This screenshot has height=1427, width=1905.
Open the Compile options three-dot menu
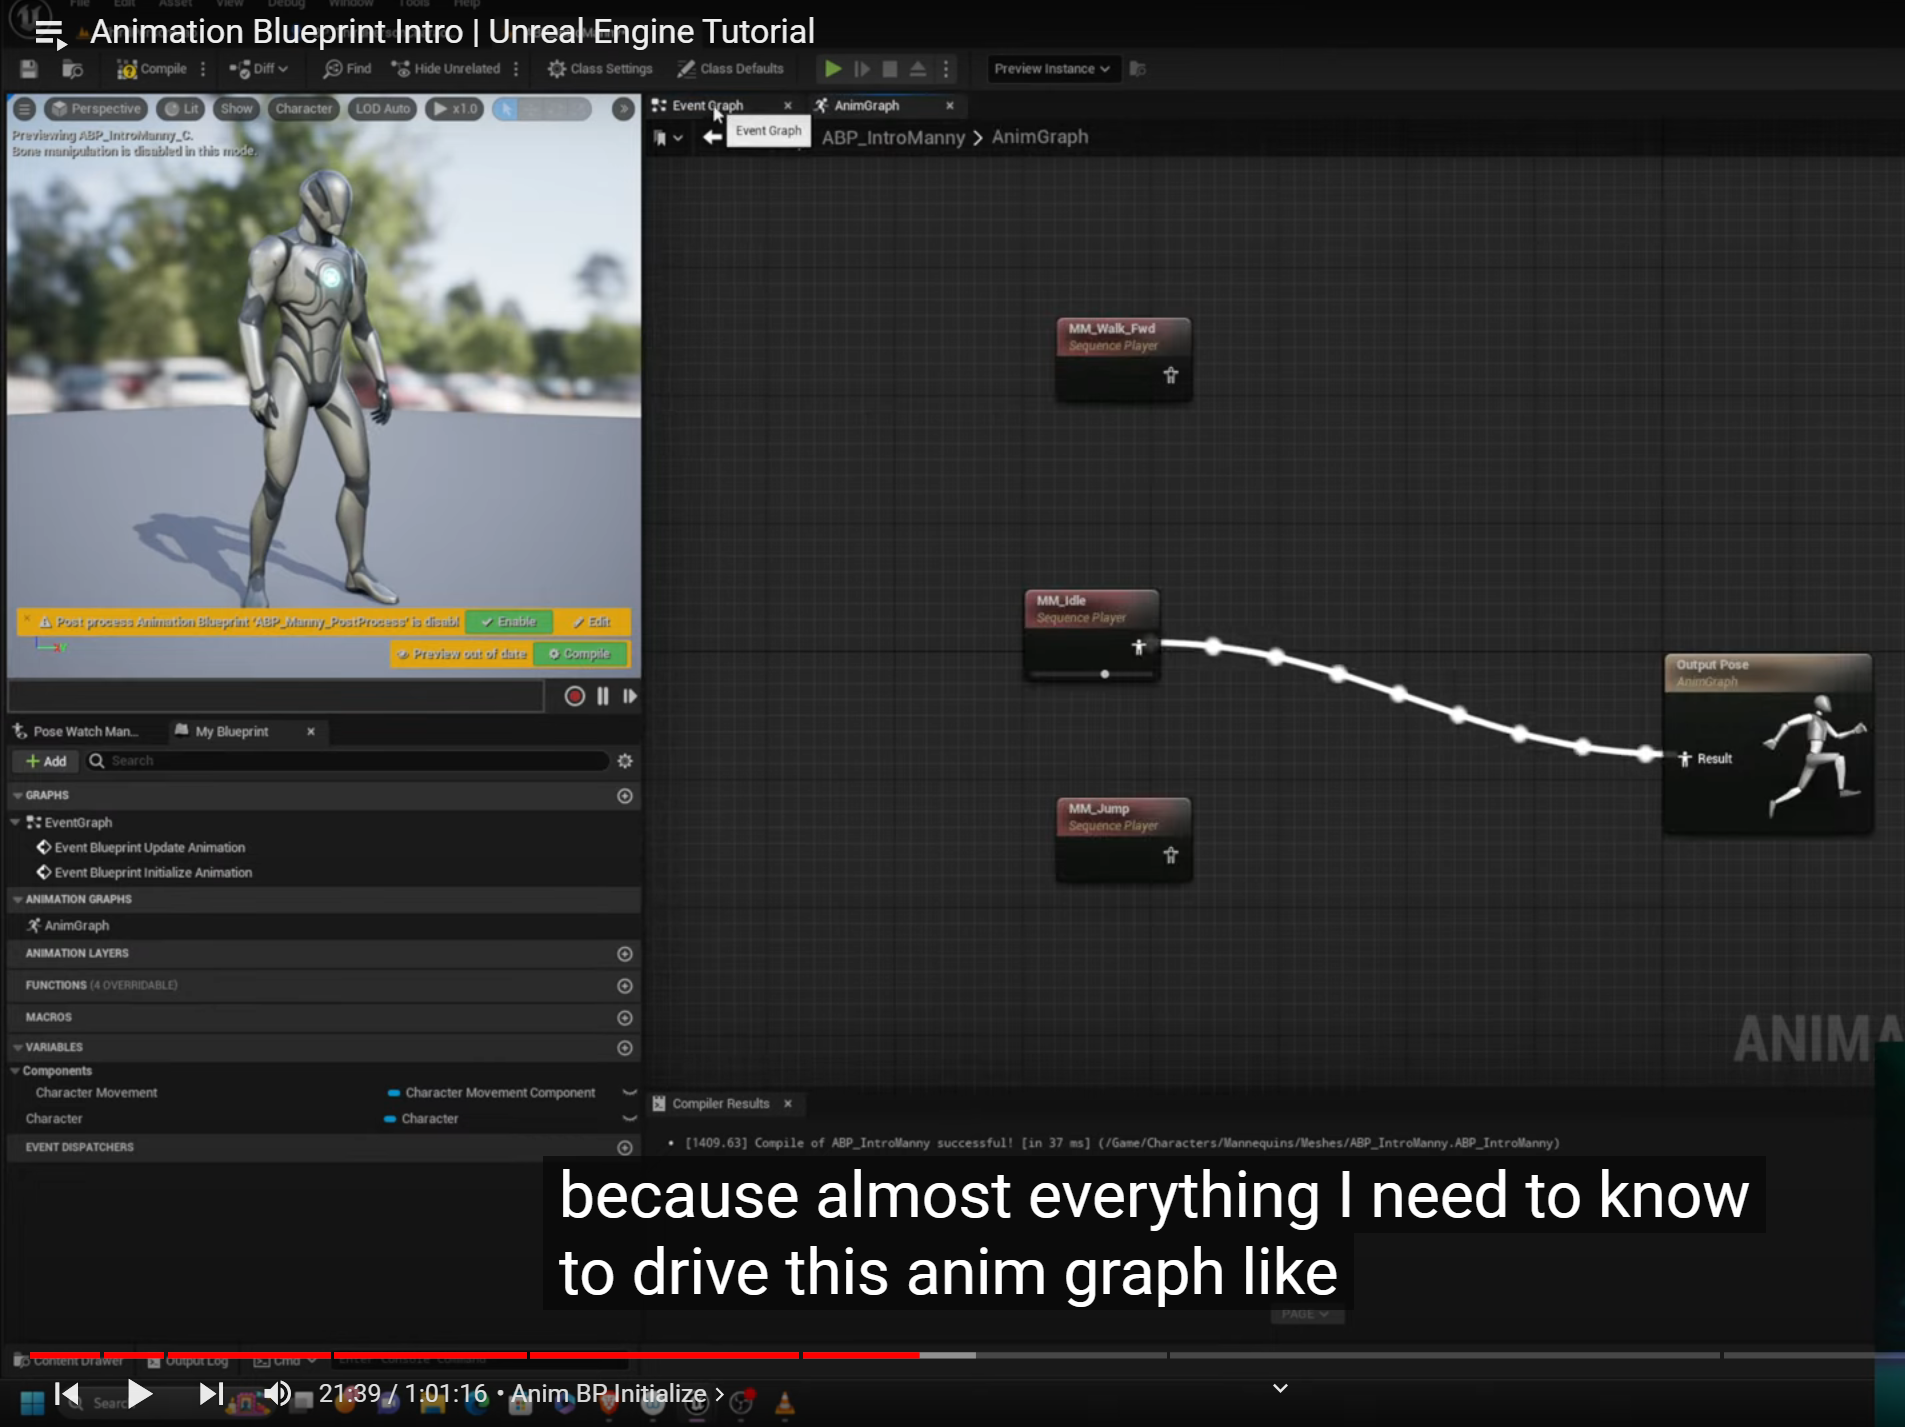203,69
